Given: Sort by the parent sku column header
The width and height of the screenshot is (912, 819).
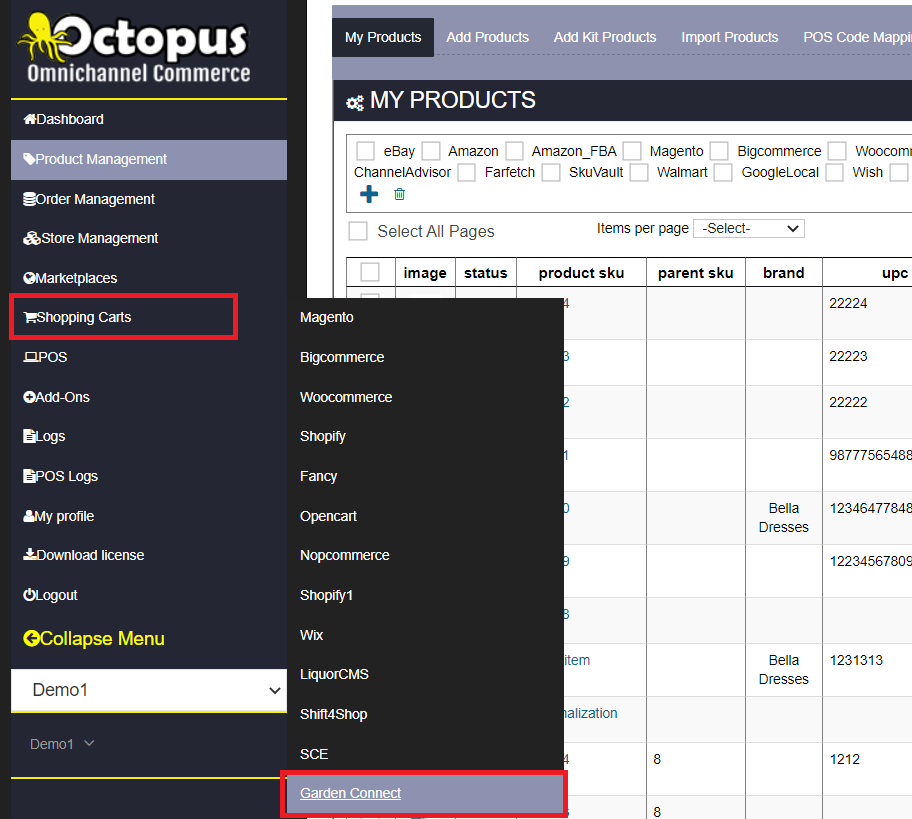Looking at the screenshot, I should coord(696,273).
